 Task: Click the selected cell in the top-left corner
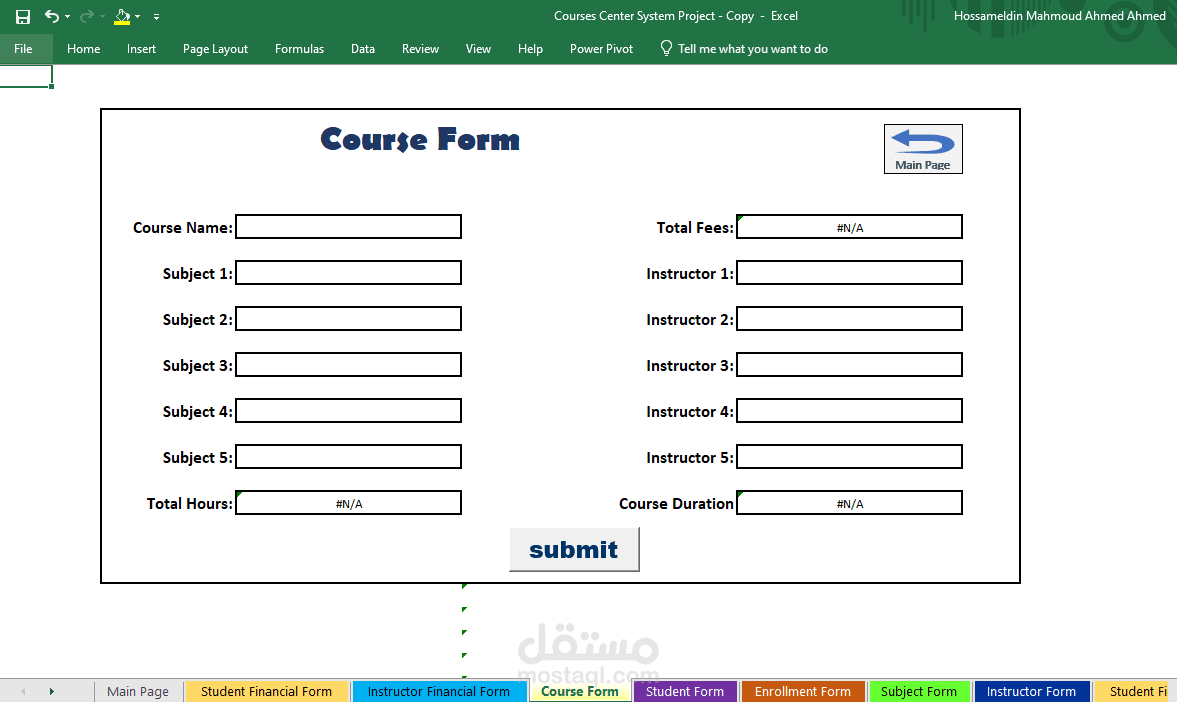tap(26, 76)
